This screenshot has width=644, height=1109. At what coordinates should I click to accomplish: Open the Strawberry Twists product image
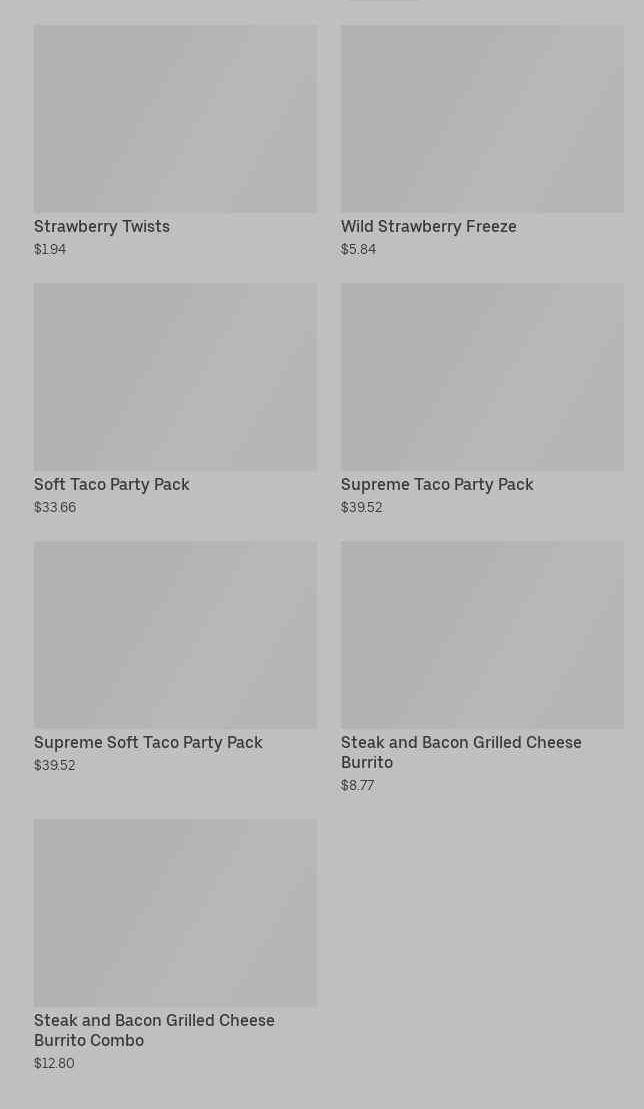click(x=175, y=119)
